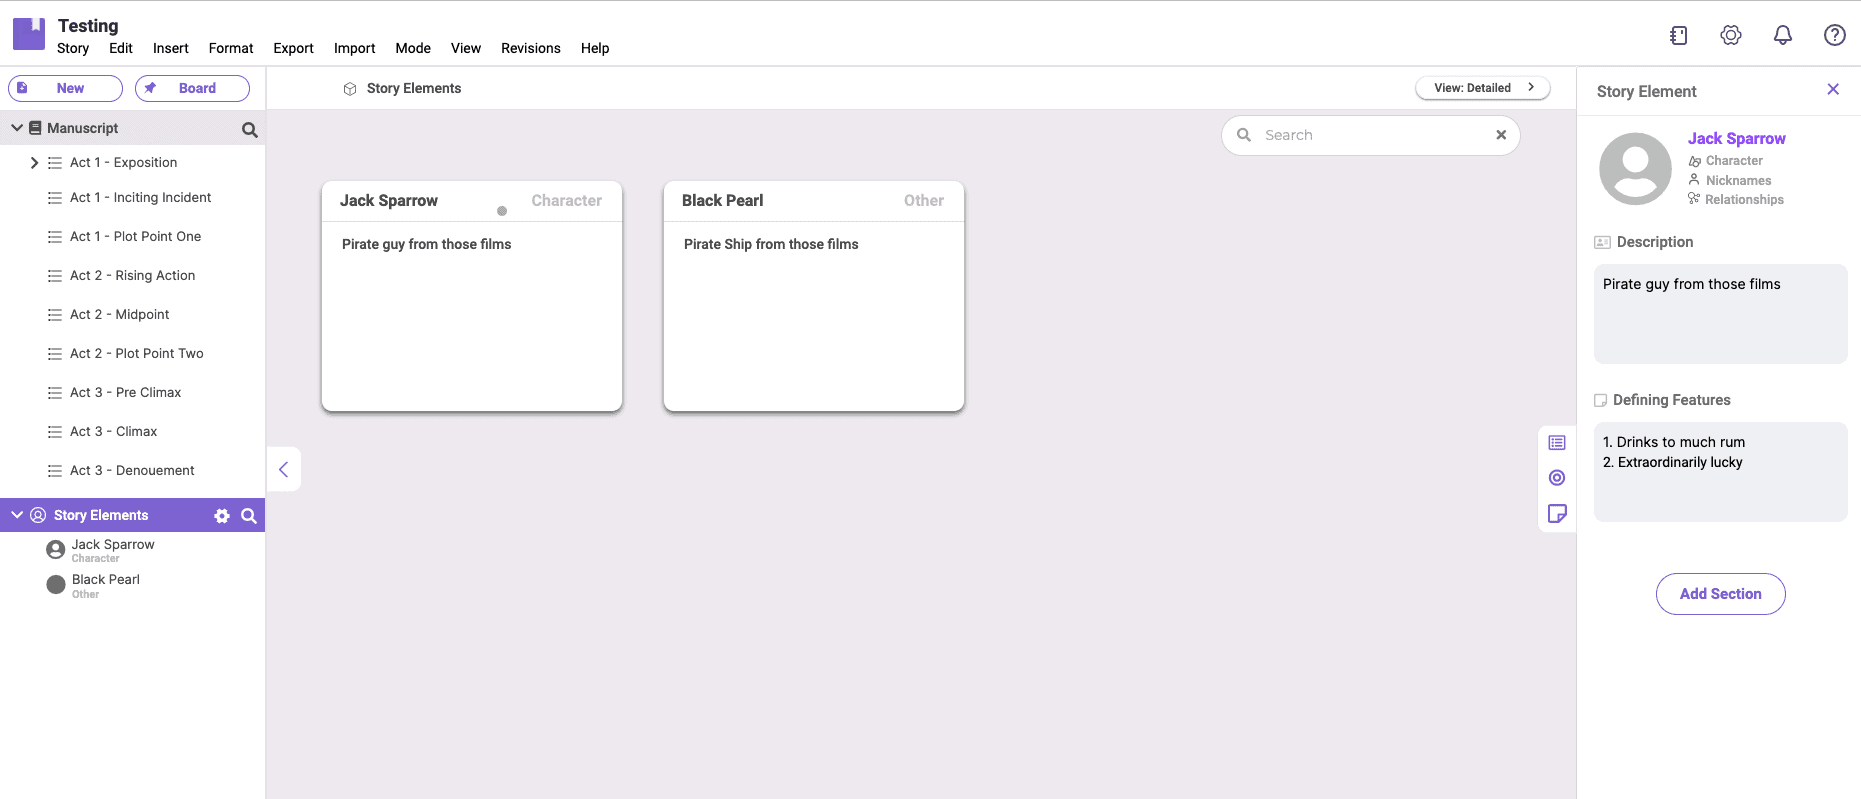Viewport: 1861px width, 799px height.
Task: Open the Import menu
Action: click(355, 48)
